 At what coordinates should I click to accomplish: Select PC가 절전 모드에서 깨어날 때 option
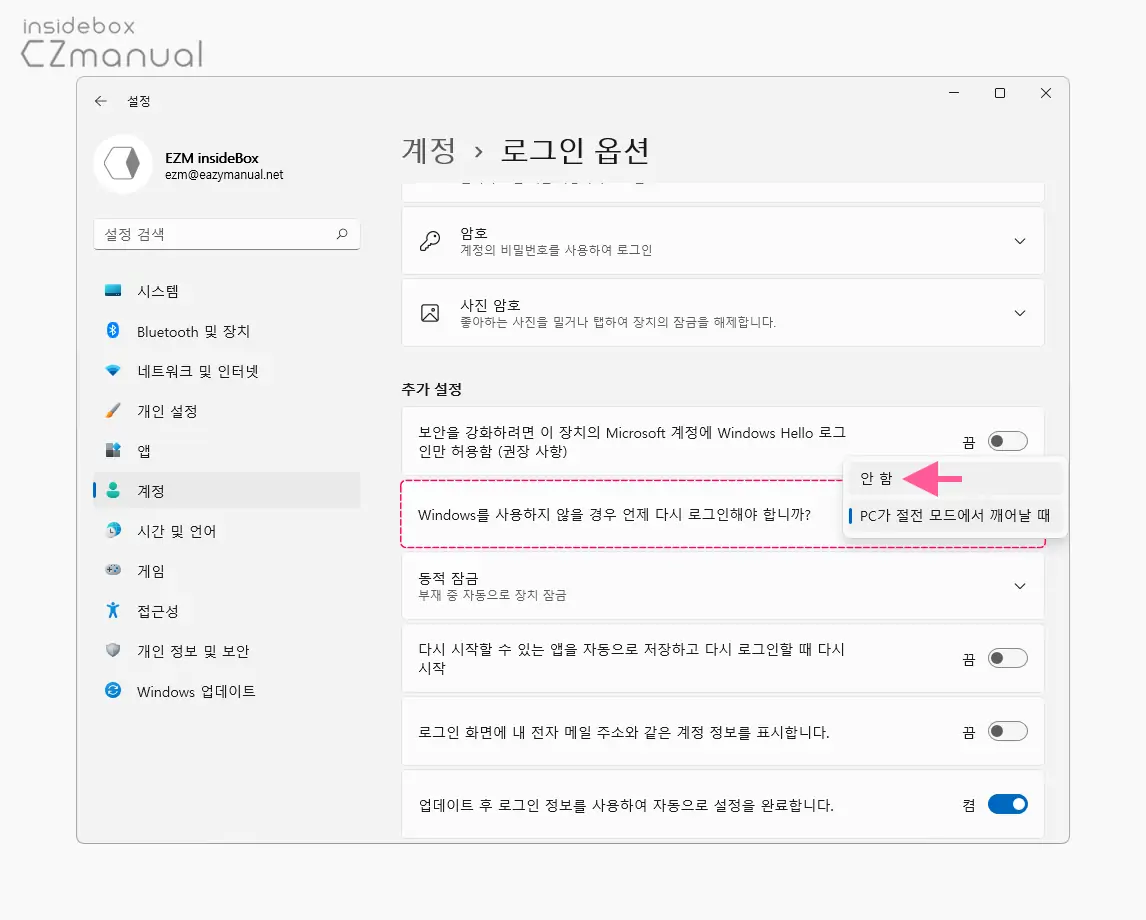pyautogui.click(x=953, y=516)
